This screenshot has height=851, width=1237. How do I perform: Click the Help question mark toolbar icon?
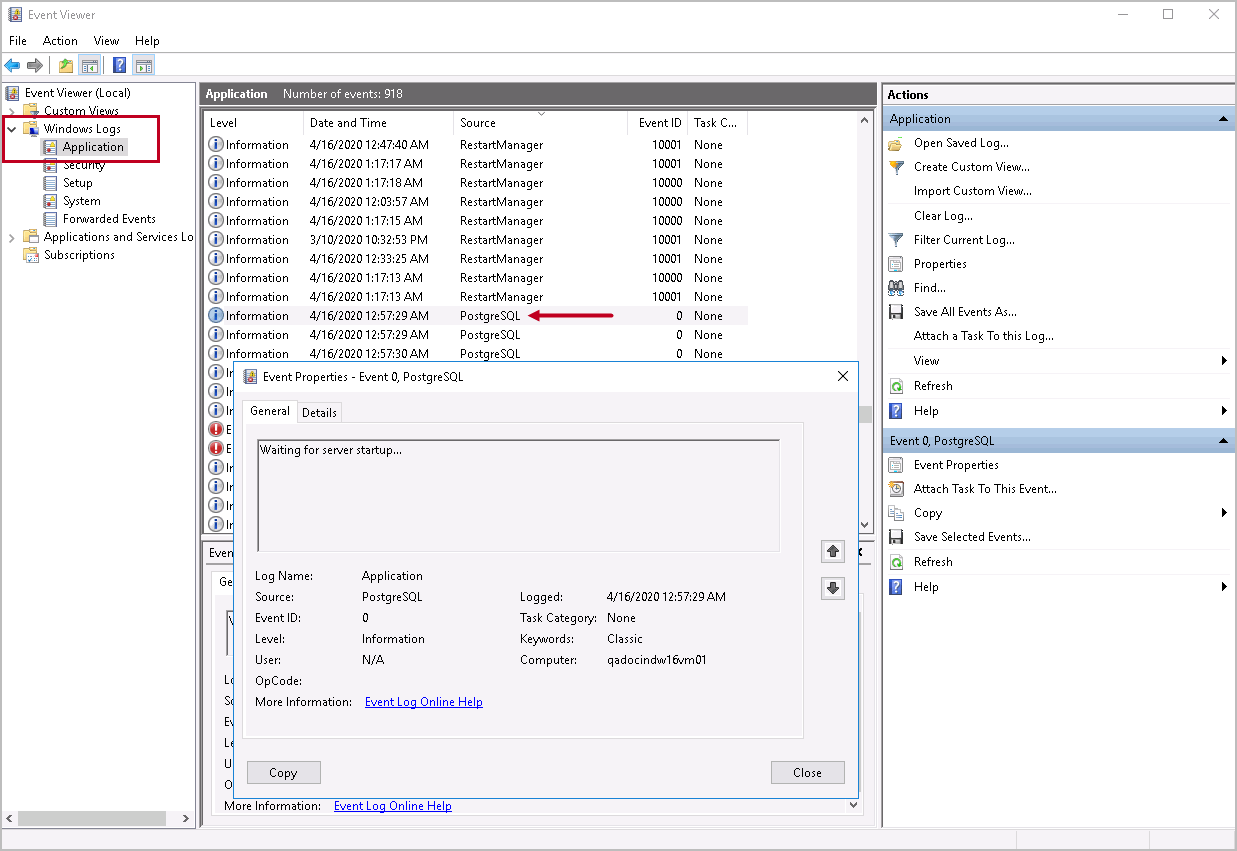(x=118, y=64)
